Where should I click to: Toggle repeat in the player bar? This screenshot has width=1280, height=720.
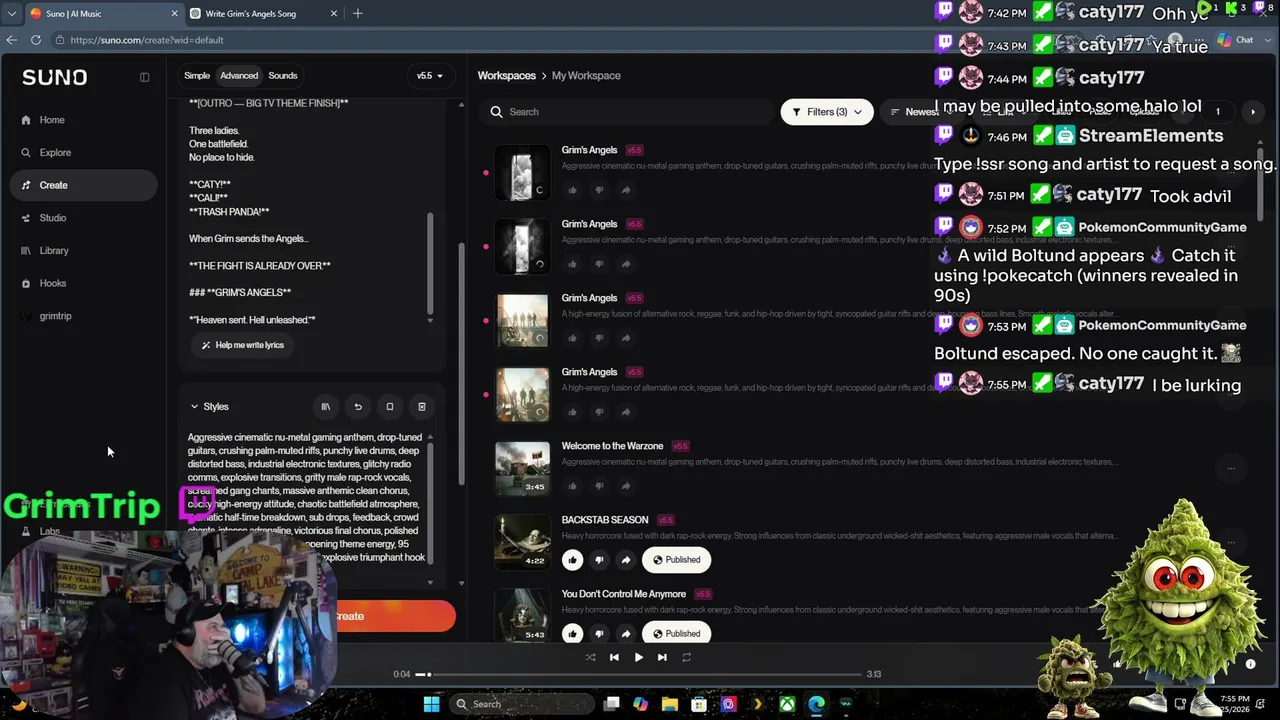pos(686,657)
